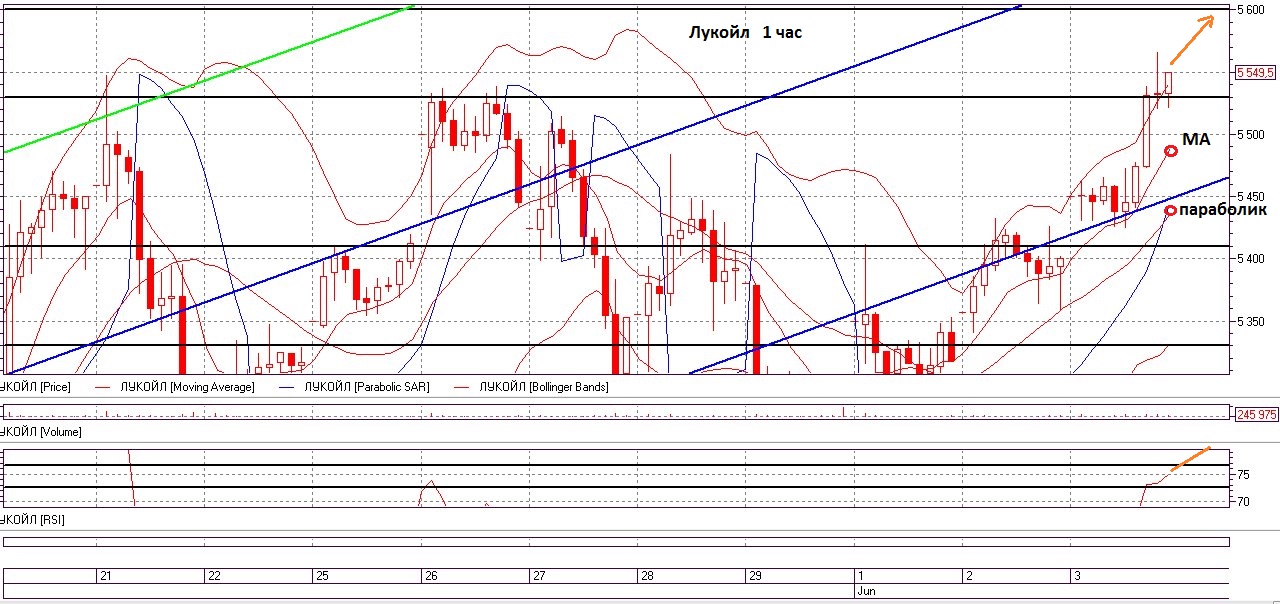1280x604 pixels.
Task: Click the volume value 245 975
Action: pyautogui.click(x=1256, y=414)
